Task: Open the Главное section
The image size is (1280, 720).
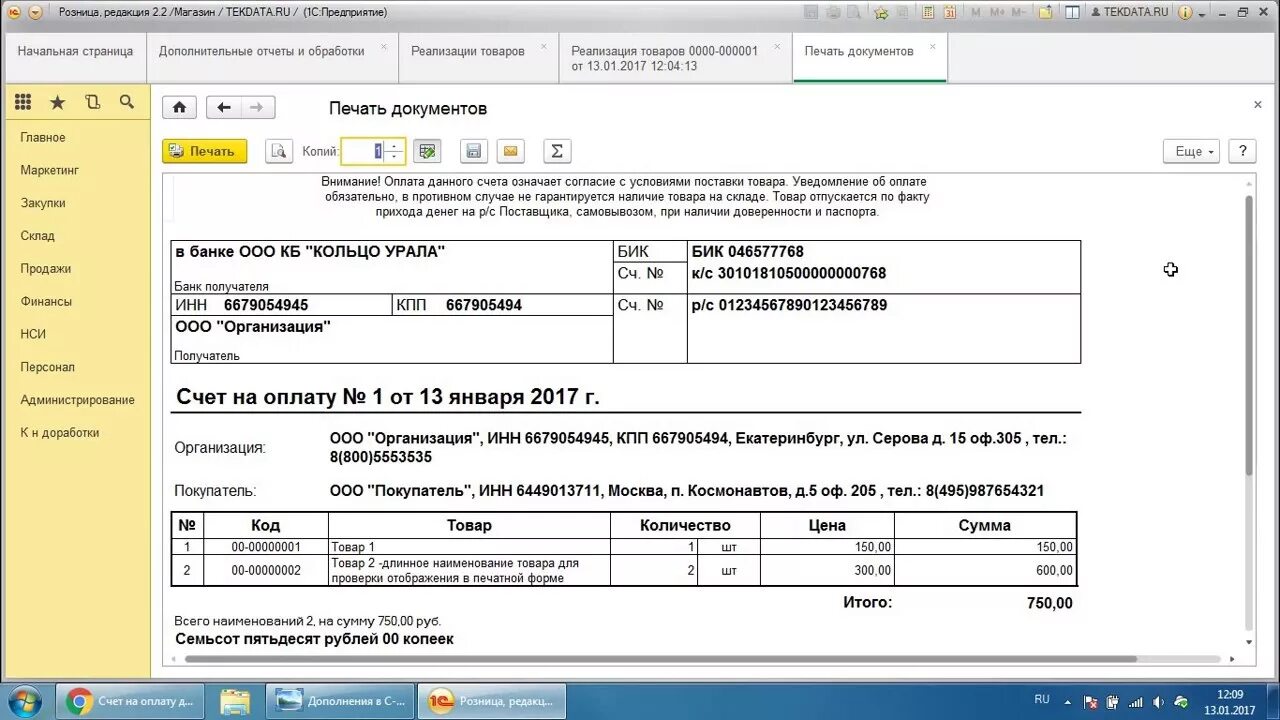Action: pyautogui.click(x=43, y=138)
